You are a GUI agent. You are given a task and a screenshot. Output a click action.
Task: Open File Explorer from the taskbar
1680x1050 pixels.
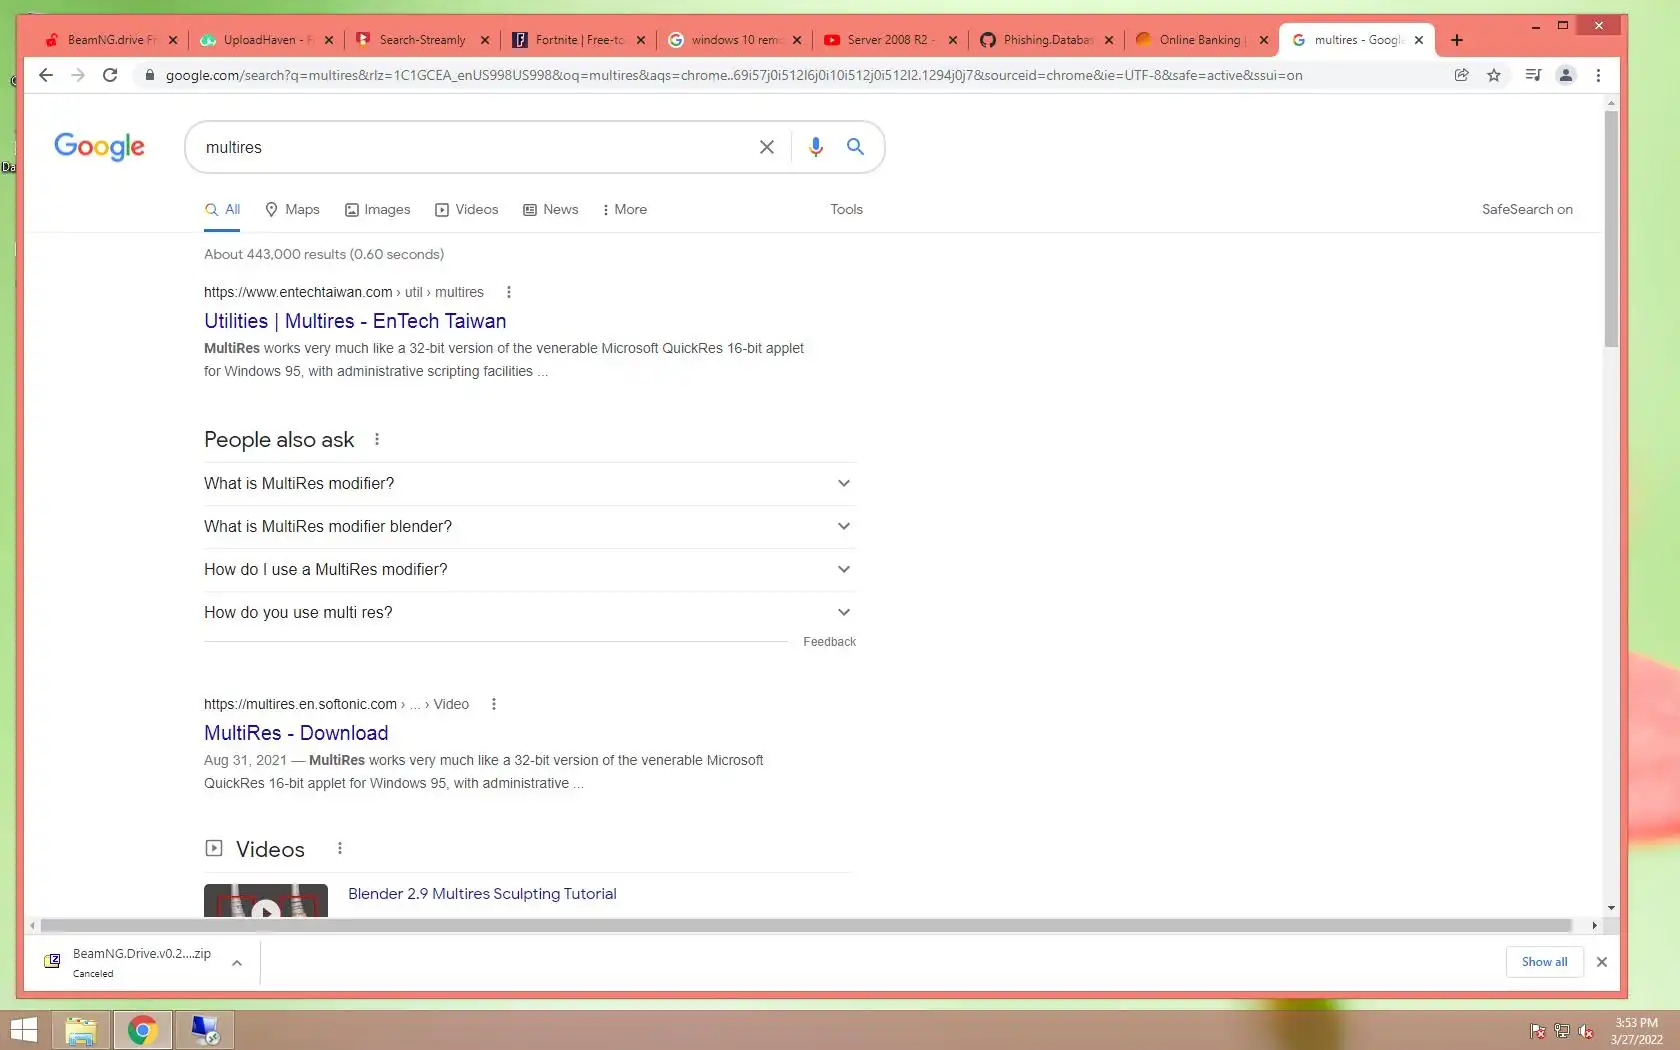(81, 1030)
